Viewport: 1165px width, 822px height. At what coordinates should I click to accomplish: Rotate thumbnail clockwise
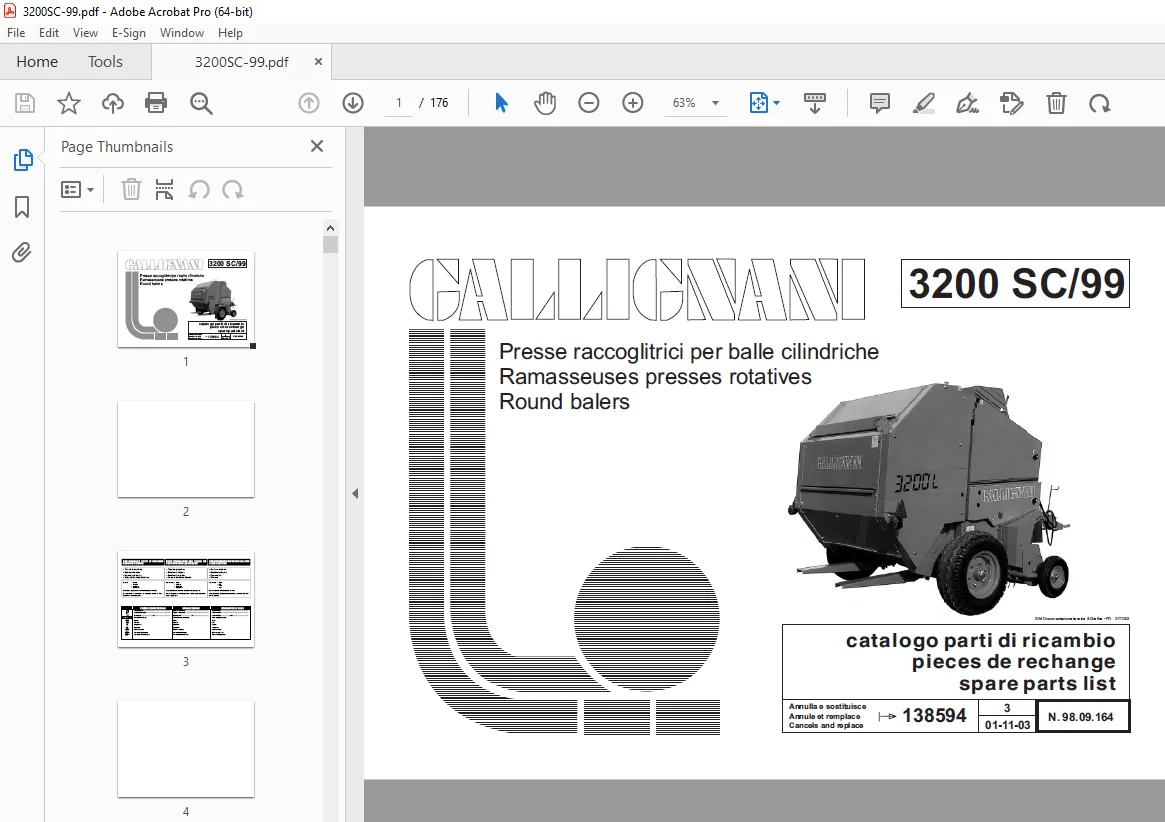(x=233, y=190)
